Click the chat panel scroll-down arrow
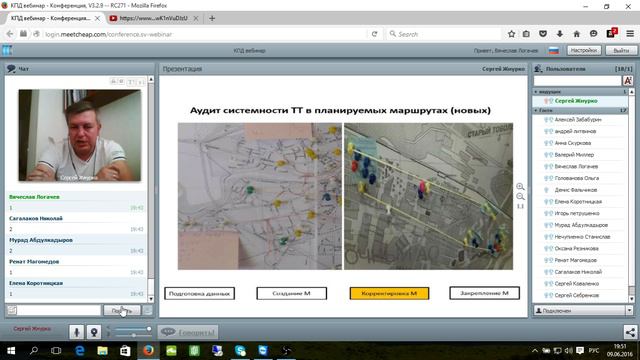The image size is (640, 360). [x=151, y=299]
